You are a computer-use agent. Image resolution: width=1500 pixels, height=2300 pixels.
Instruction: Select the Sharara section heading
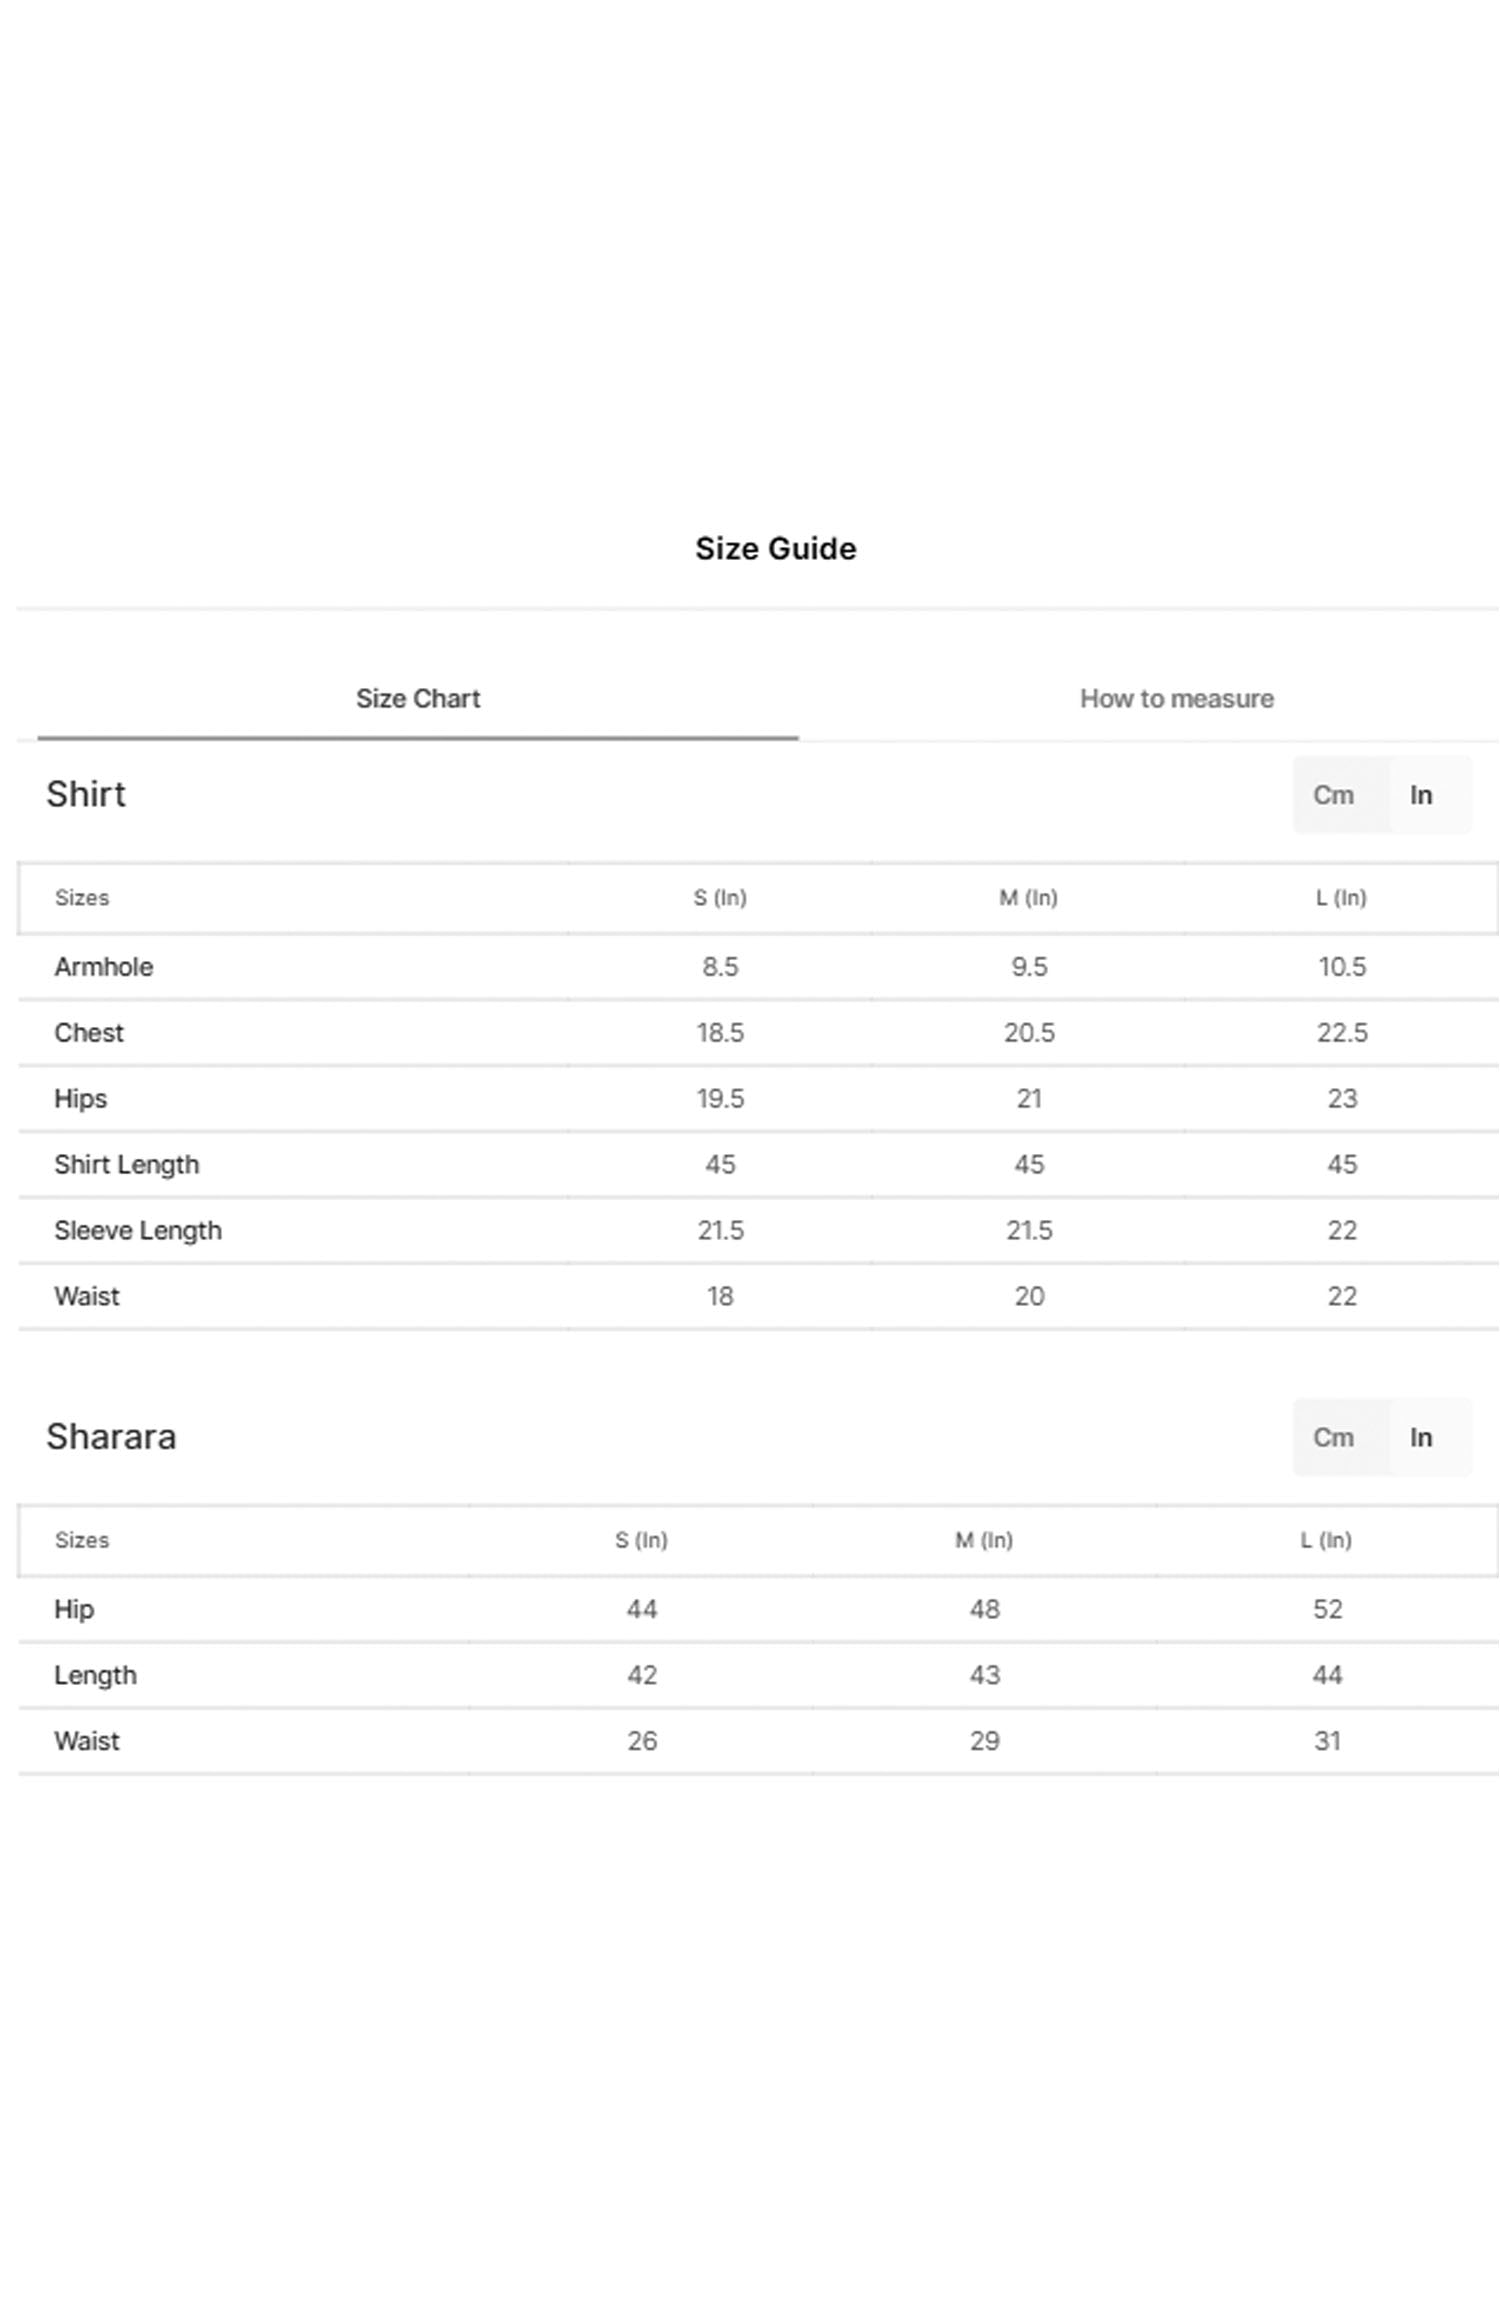pos(111,1436)
